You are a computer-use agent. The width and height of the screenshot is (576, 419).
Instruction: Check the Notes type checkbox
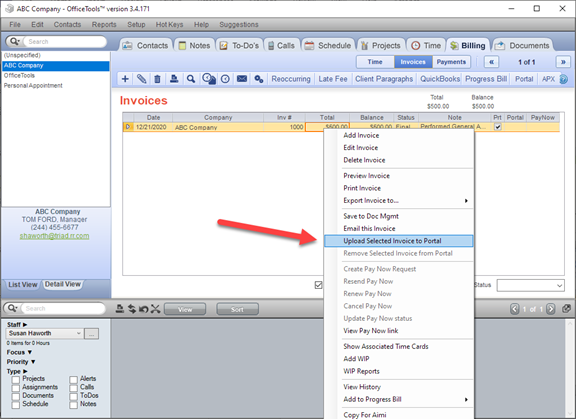73,405
